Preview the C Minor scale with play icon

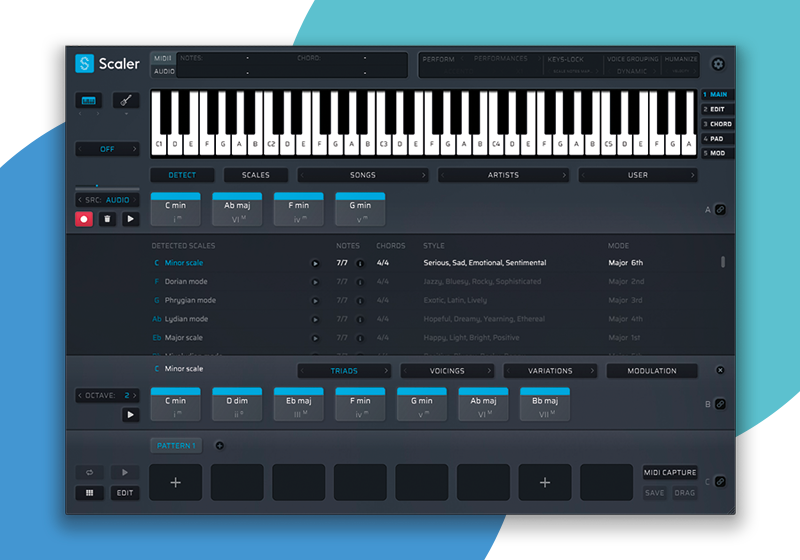click(315, 264)
